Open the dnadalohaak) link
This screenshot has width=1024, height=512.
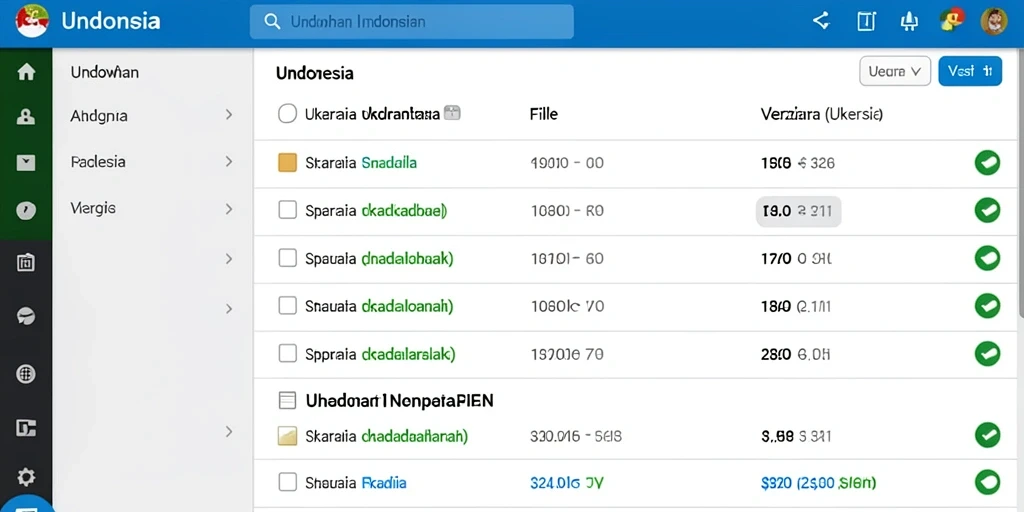[407, 258]
